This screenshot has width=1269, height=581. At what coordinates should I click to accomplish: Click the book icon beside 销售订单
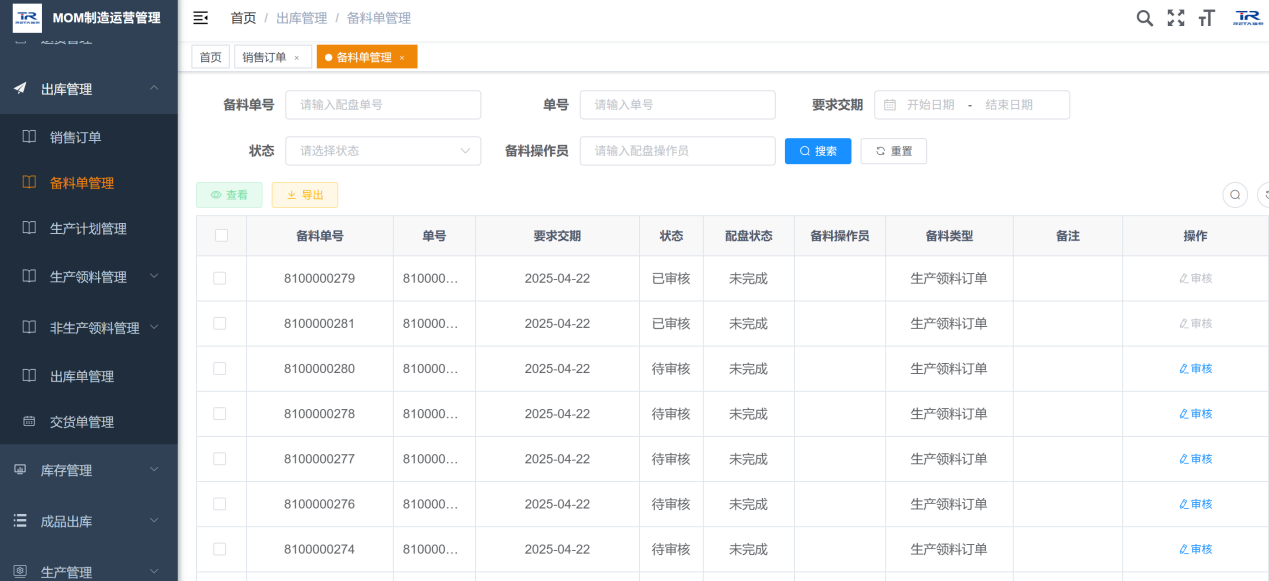29,137
